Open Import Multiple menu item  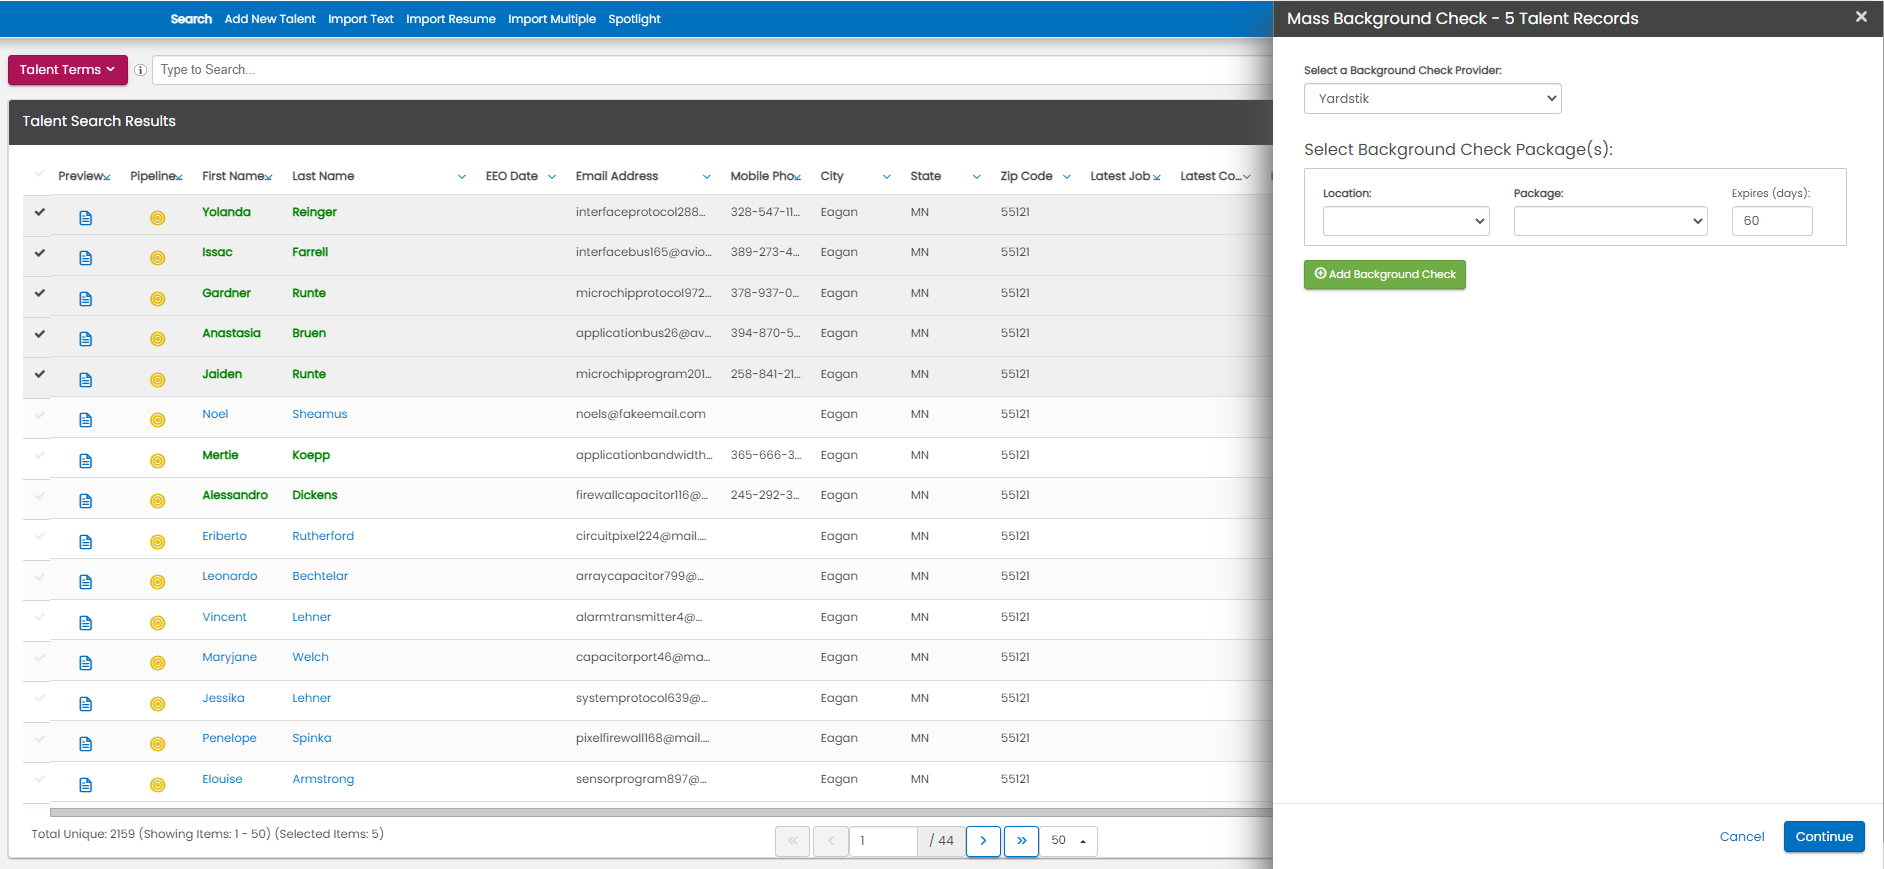552,19
